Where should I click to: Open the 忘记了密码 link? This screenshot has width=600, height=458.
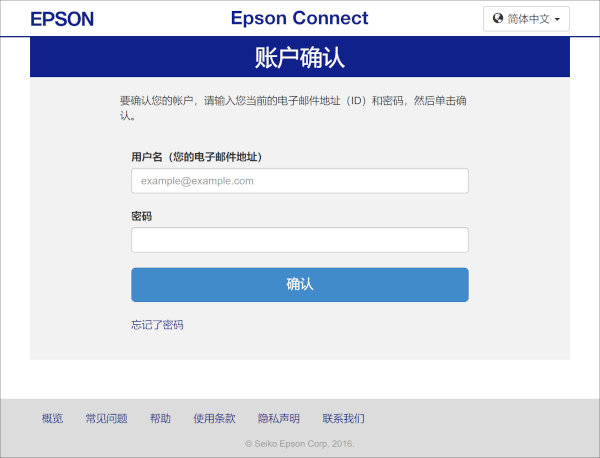[157, 325]
